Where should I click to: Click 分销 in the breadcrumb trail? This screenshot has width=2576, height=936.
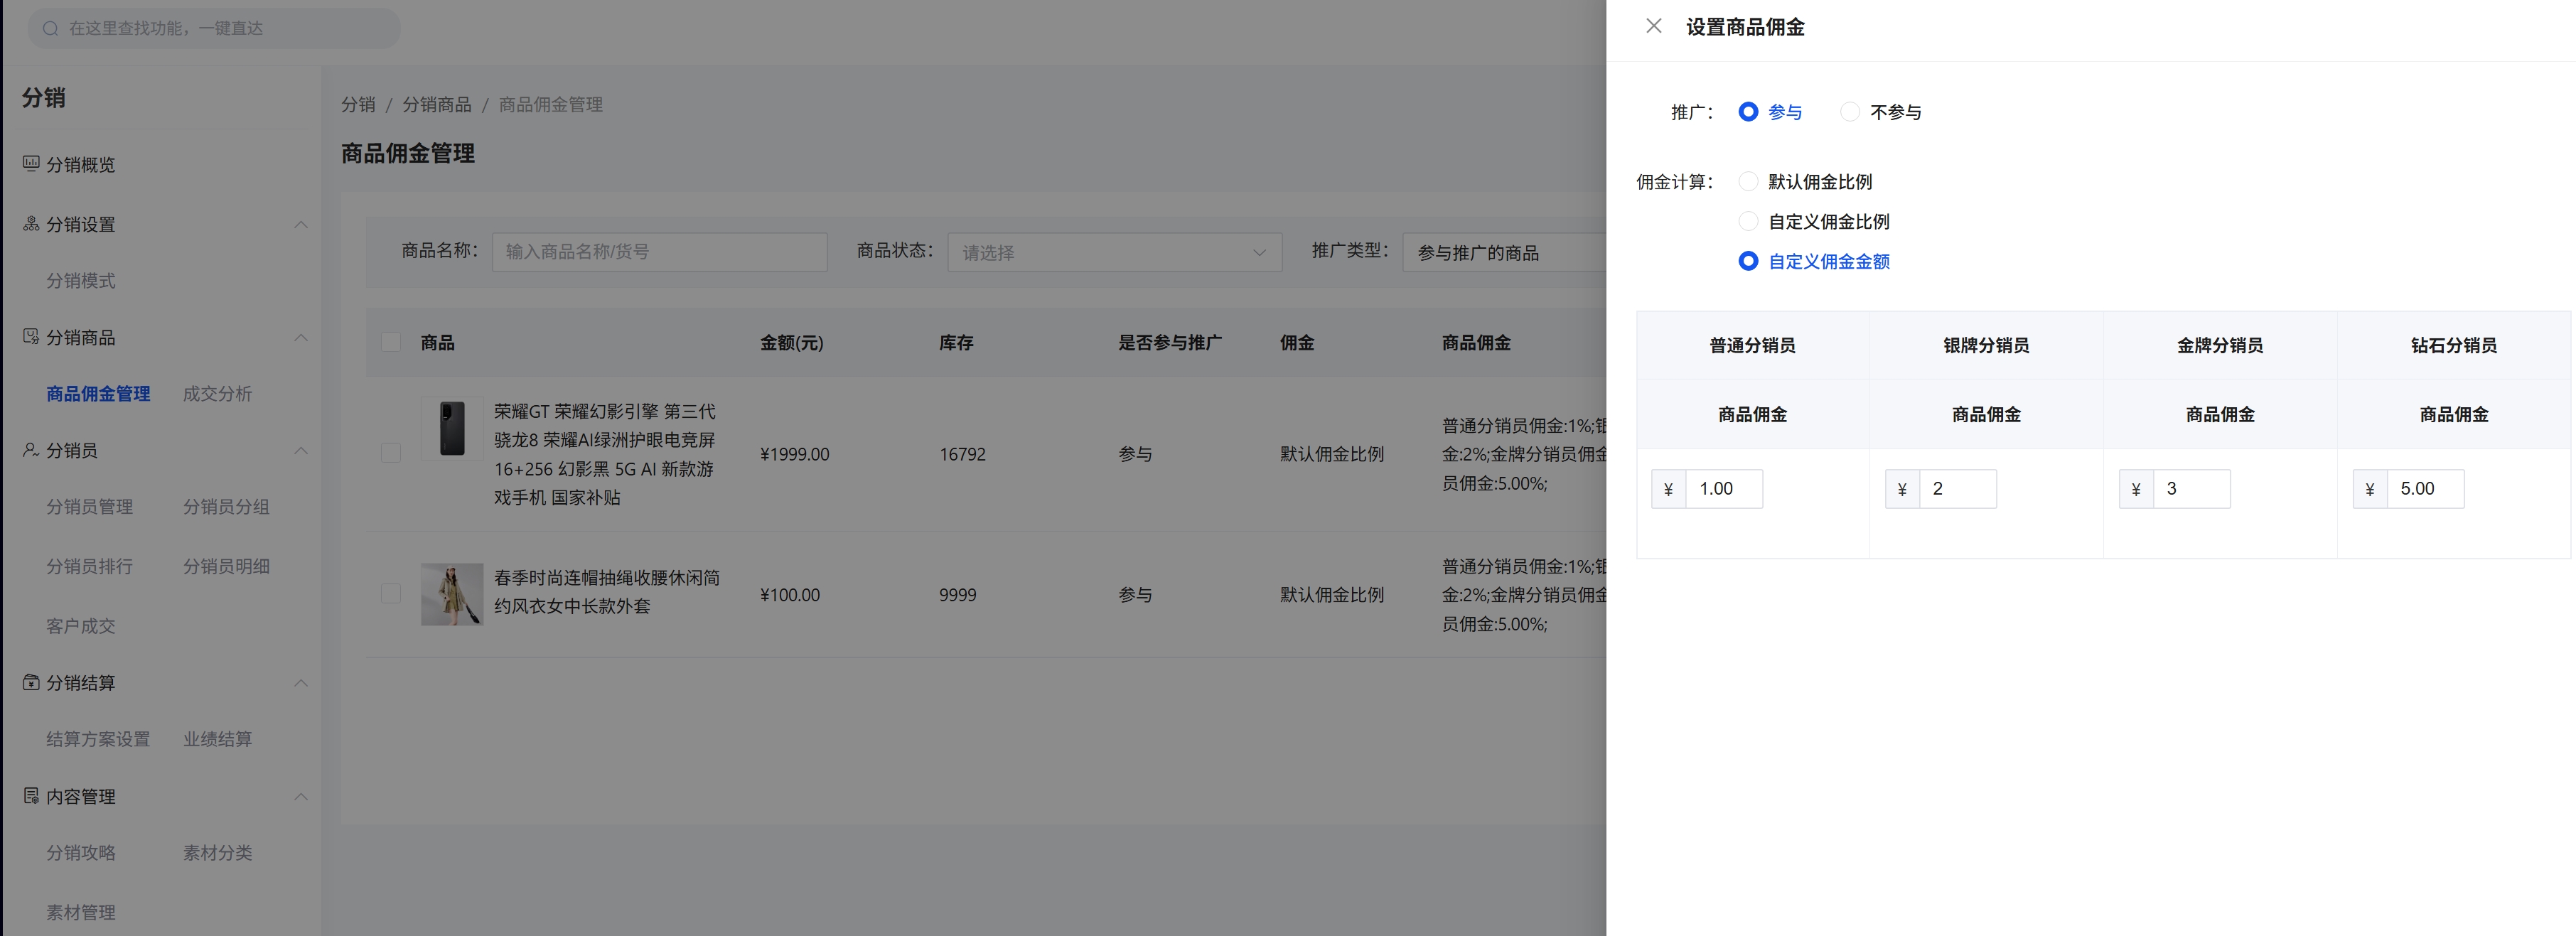click(x=358, y=104)
